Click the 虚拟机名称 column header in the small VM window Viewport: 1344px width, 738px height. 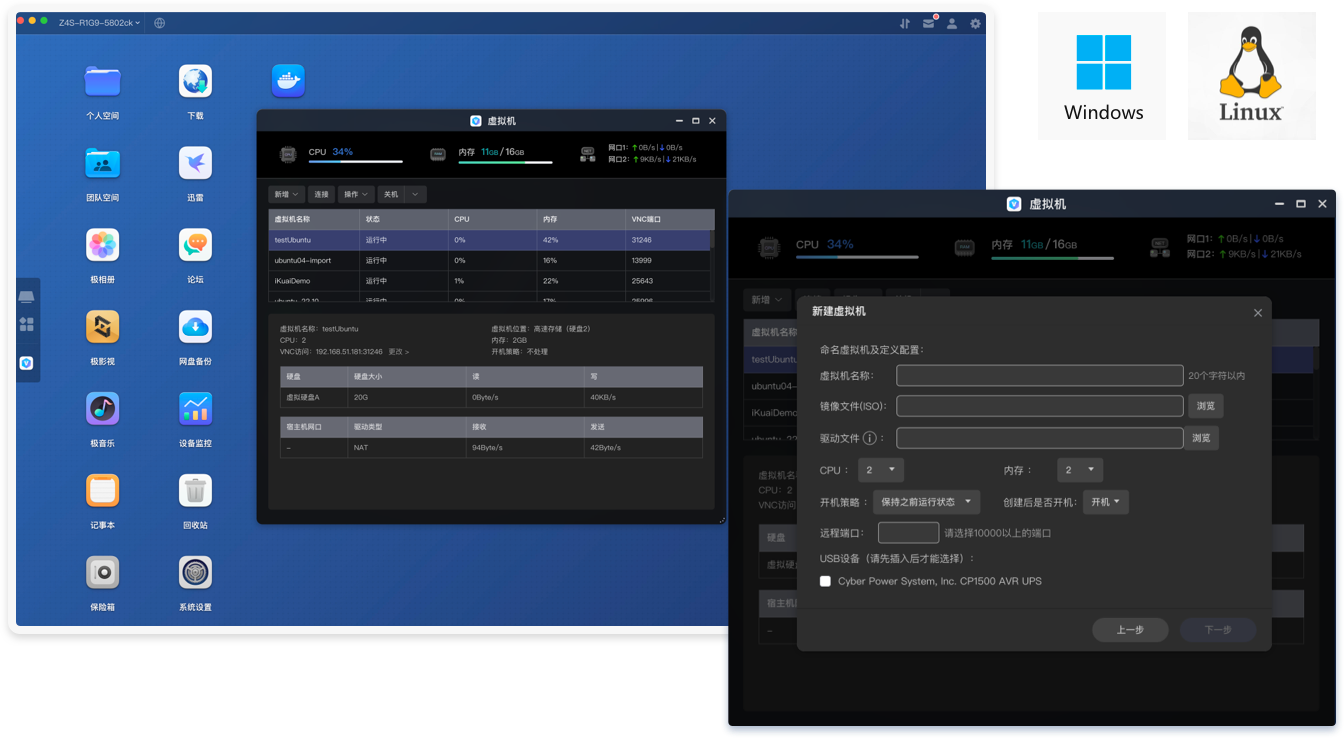(x=314, y=219)
